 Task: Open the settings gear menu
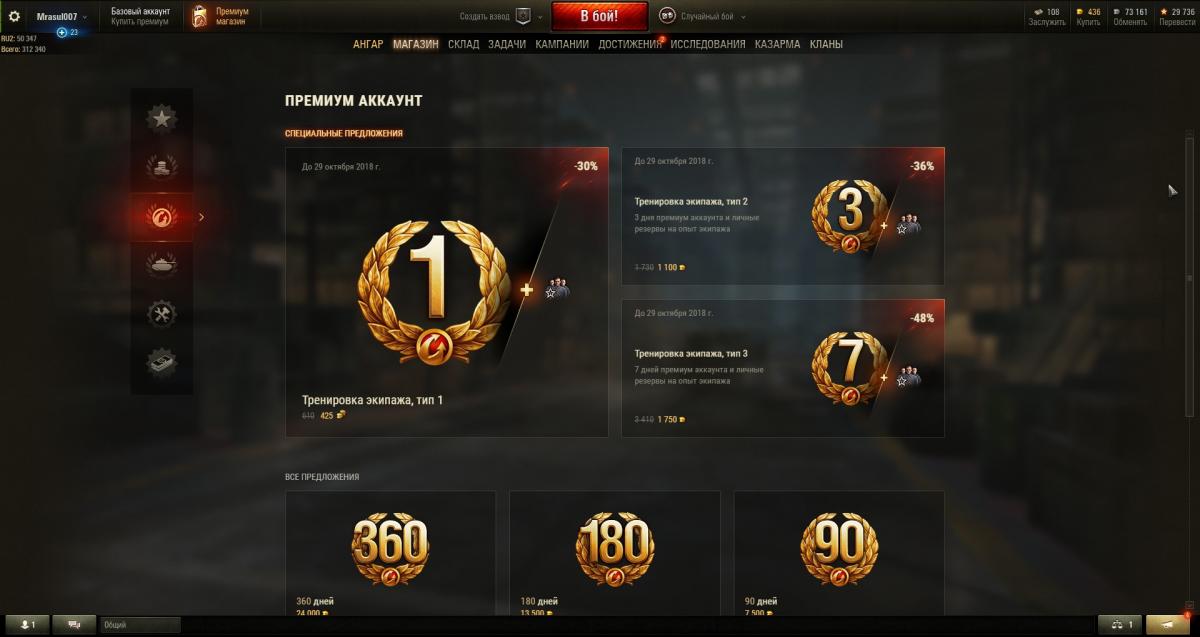(14, 16)
